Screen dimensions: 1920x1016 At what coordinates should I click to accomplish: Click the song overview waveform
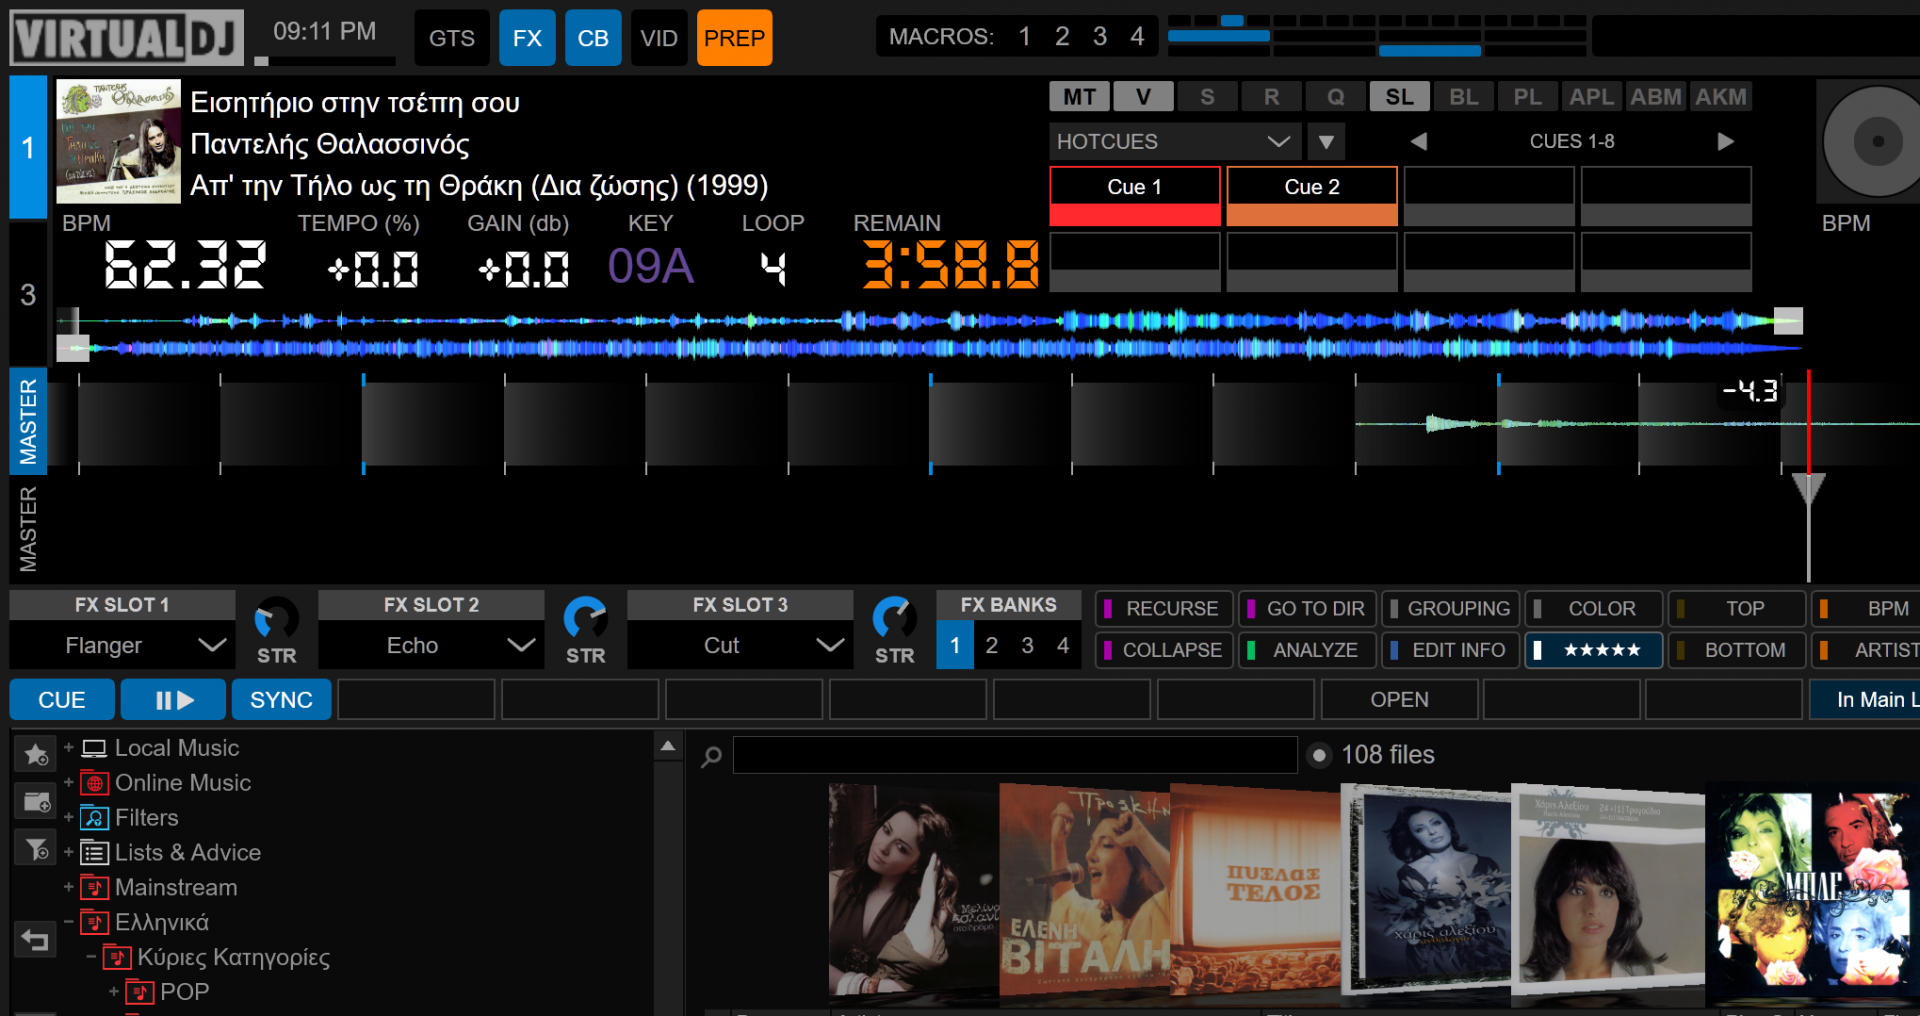pos(930,334)
